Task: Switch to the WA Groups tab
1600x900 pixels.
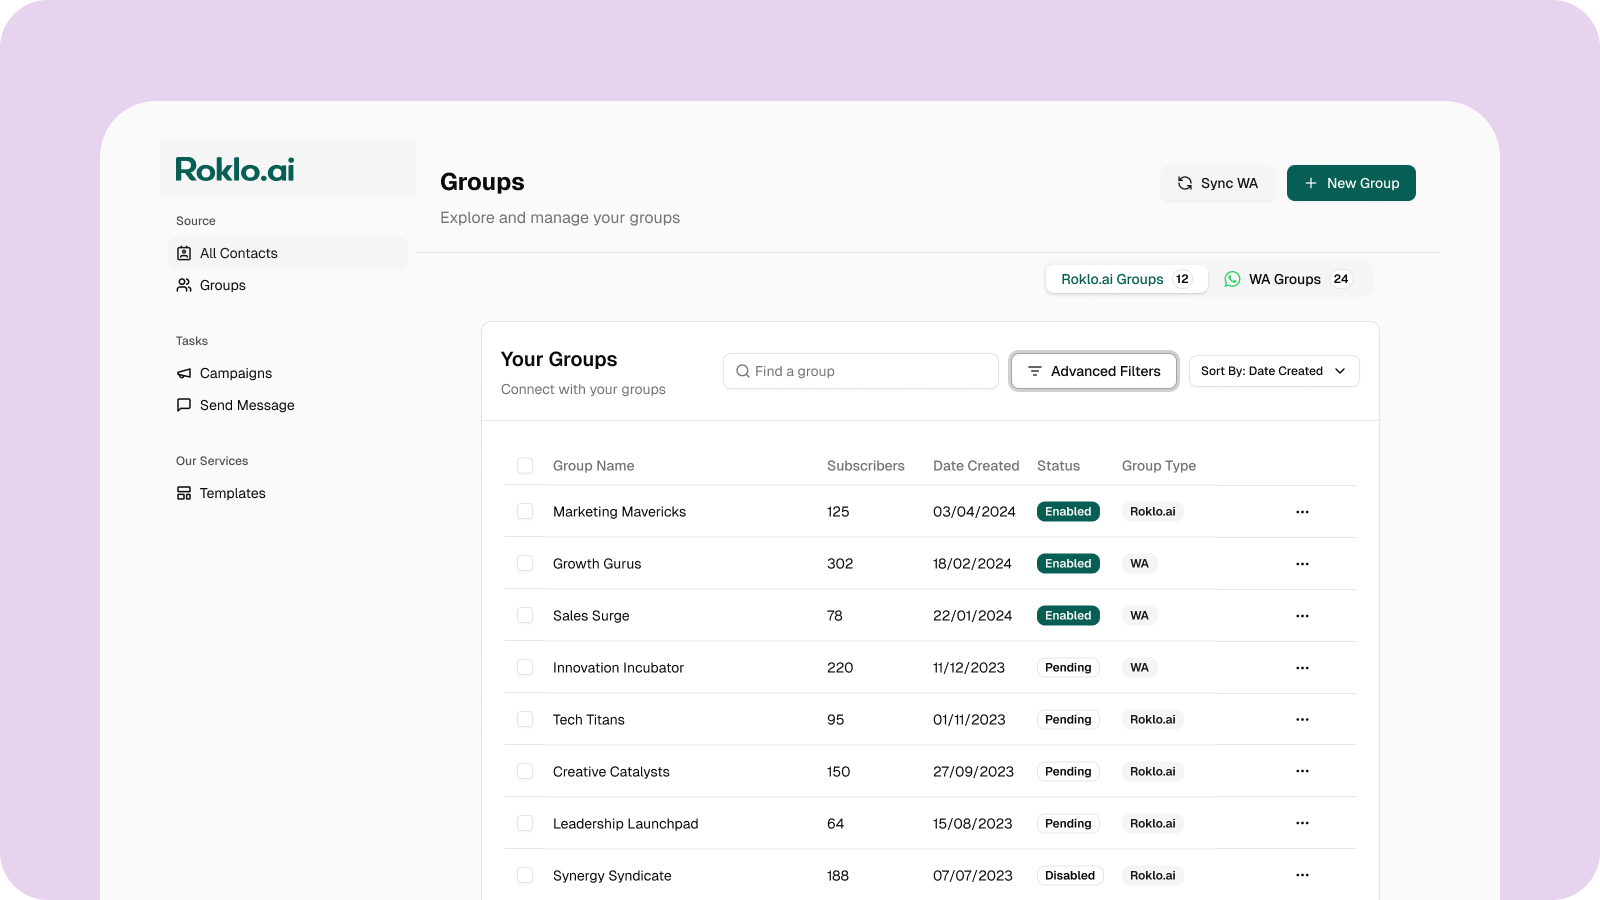Action: 1290,279
